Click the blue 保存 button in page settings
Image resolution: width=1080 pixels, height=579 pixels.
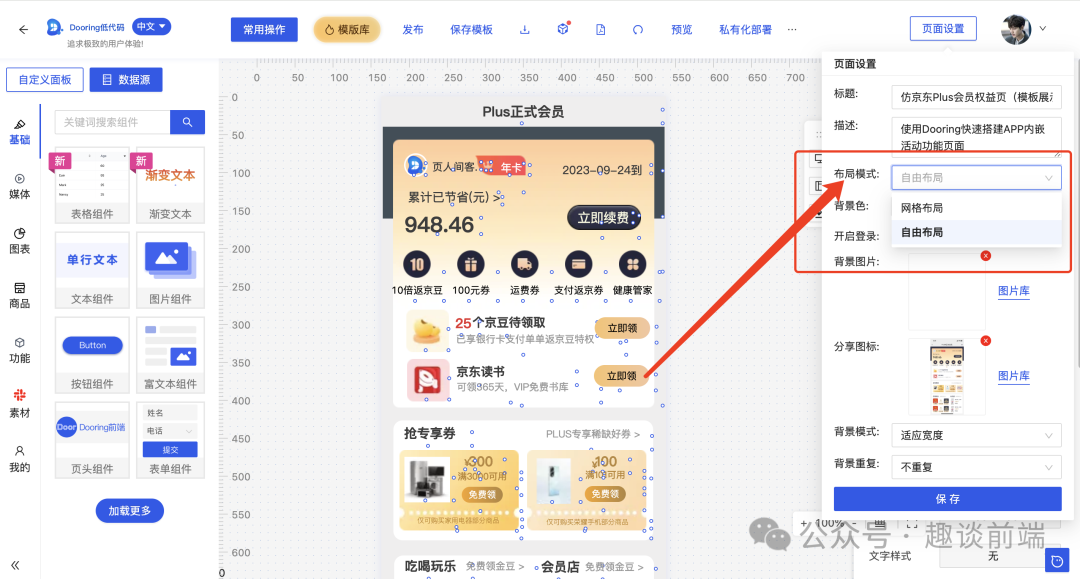948,499
